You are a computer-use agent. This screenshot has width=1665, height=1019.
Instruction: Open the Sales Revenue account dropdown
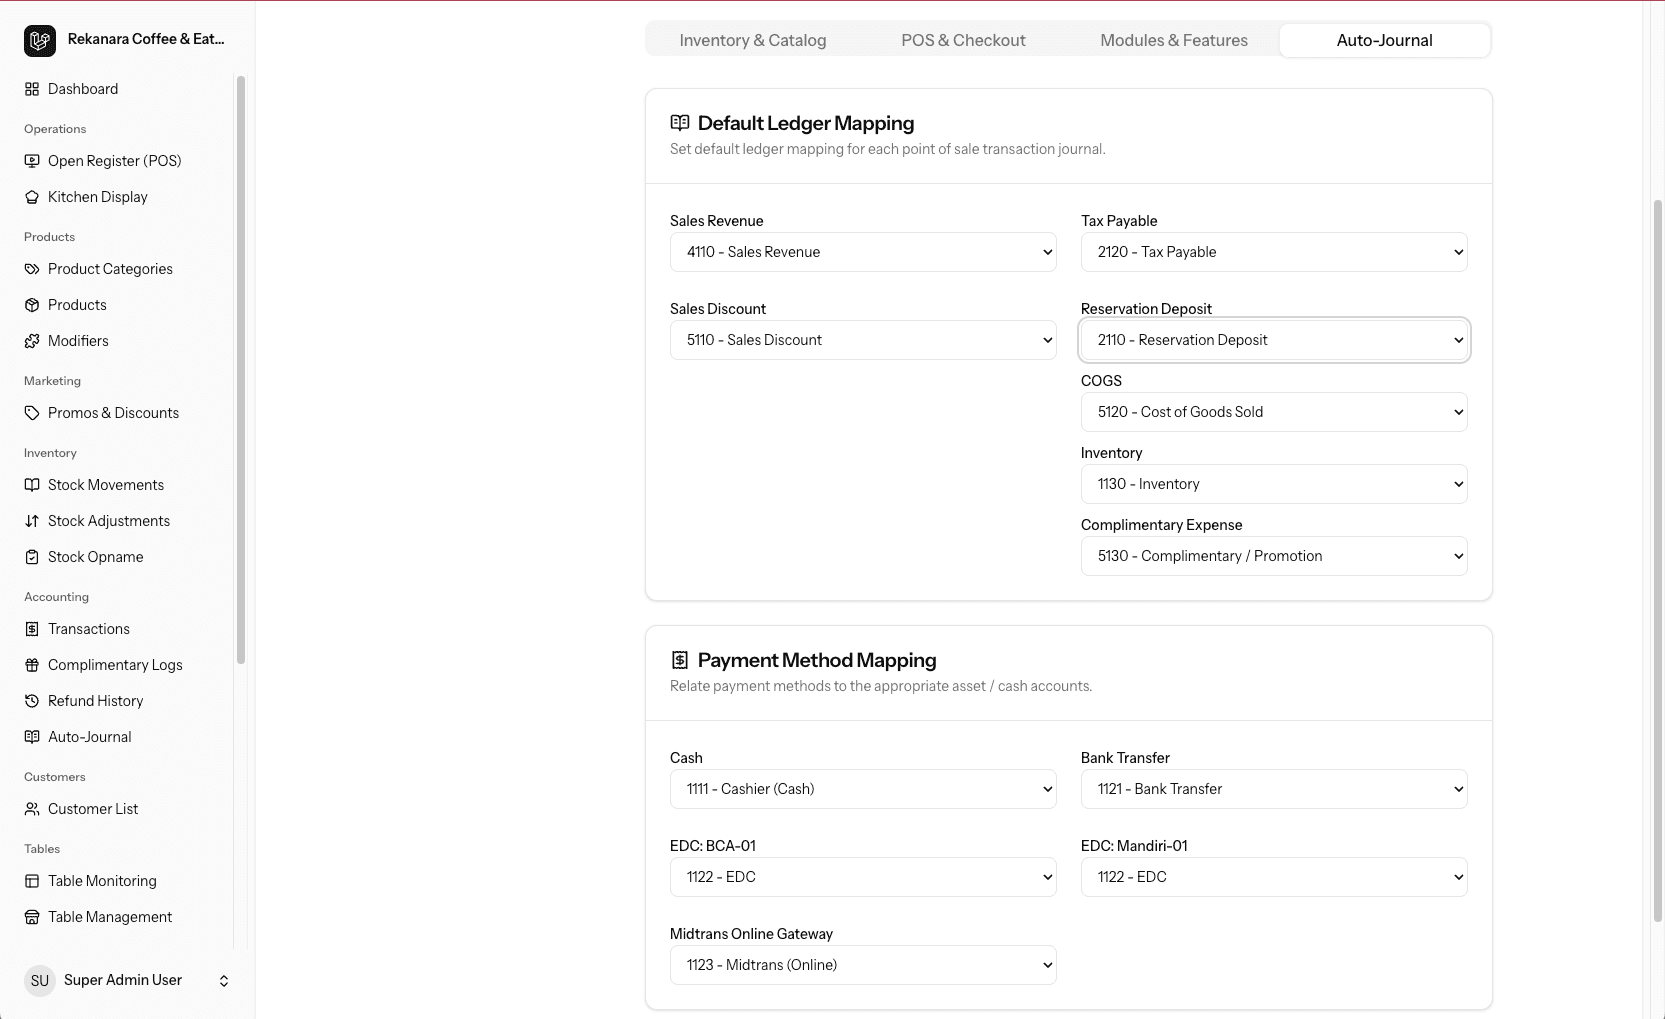point(863,252)
